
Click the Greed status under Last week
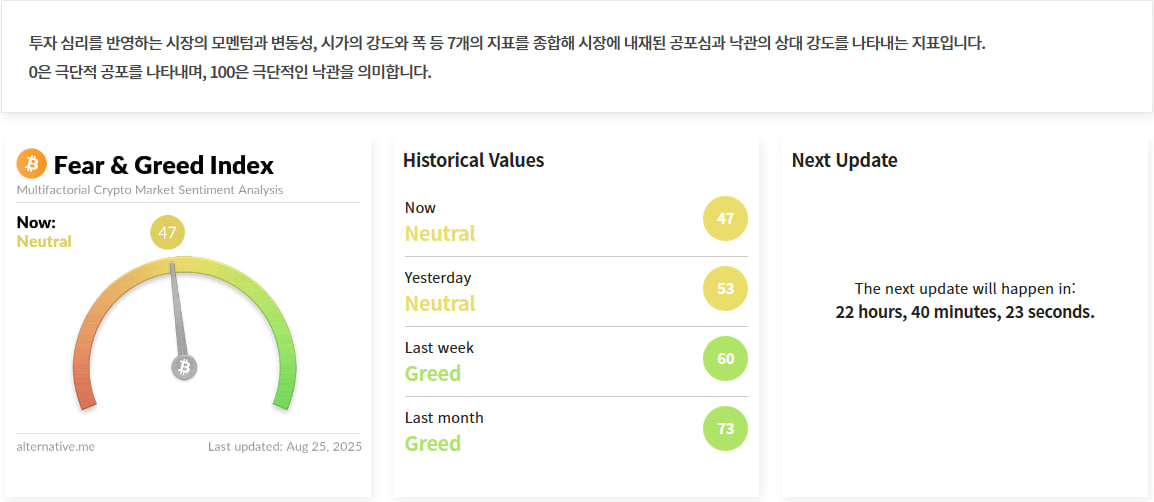[433, 373]
